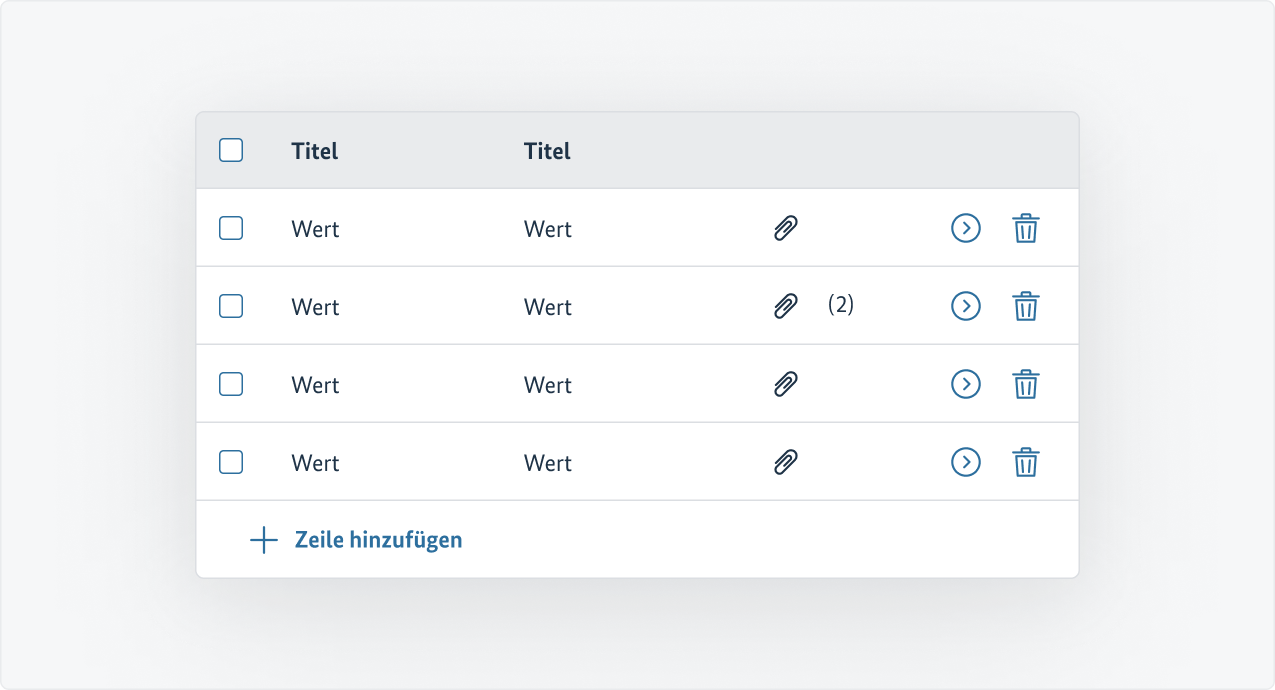Screen dimensions: 1275x690
Task: Select all rows with the header checkbox
Action: coord(231,149)
